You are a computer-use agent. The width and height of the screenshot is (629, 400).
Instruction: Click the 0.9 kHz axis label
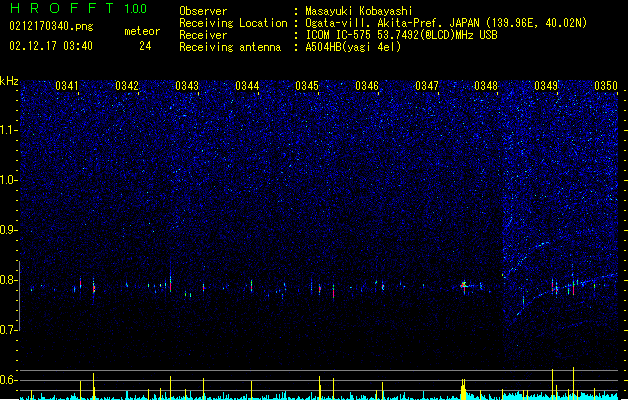pyautogui.click(x=8, y=230)
